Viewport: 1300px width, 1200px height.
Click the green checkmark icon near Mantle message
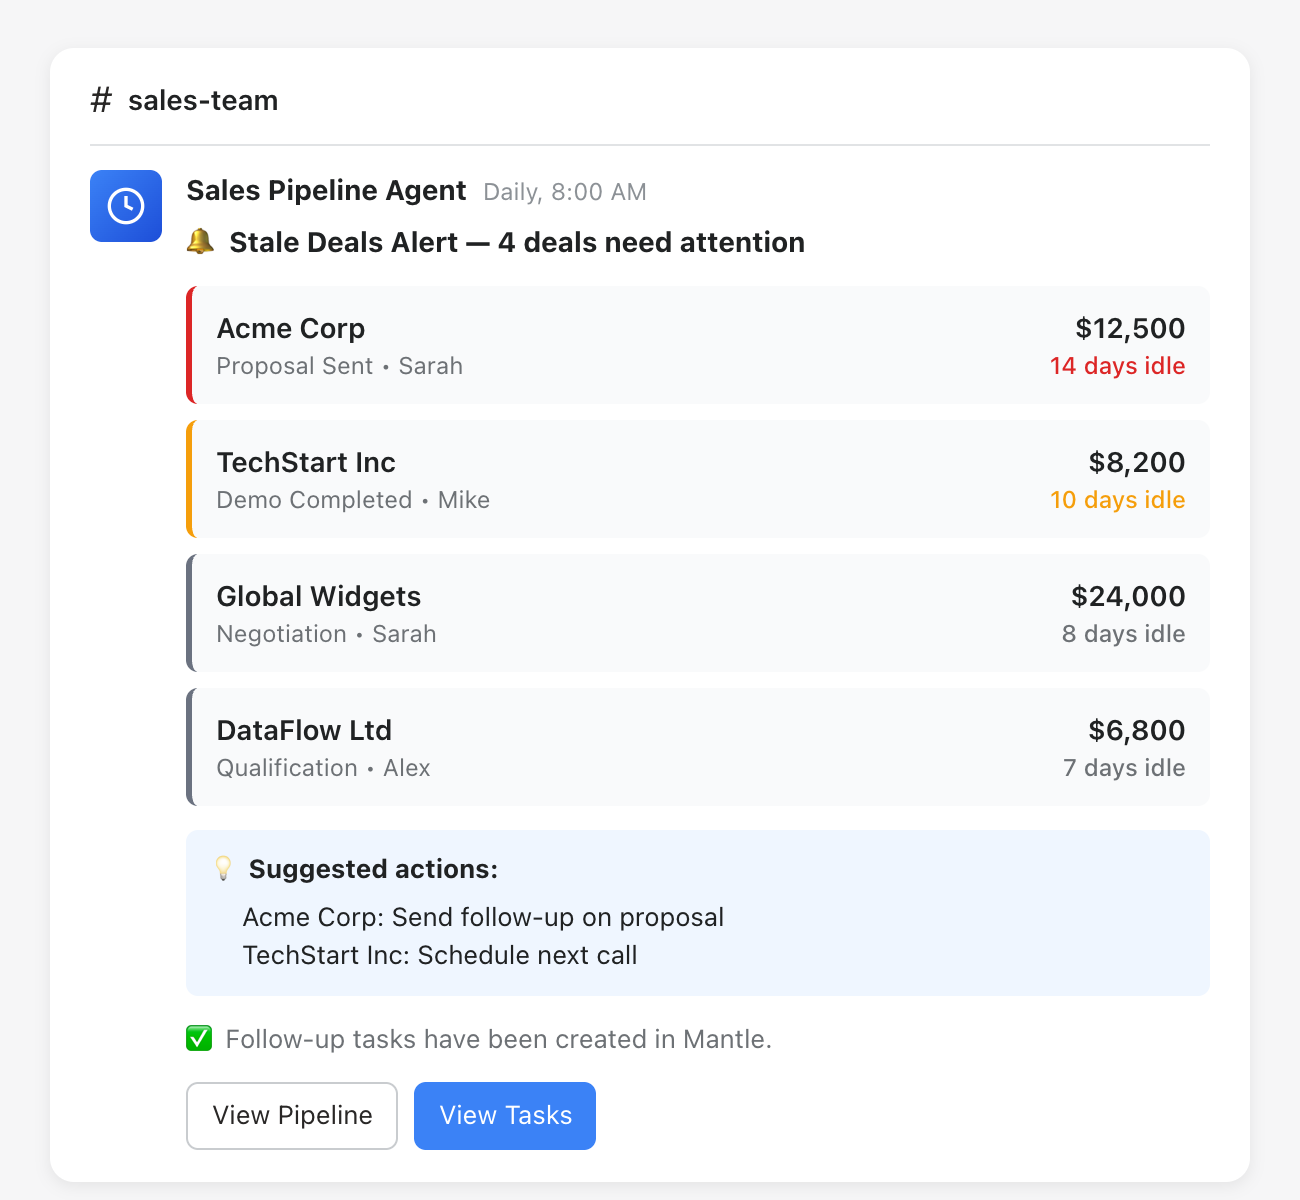[199, 1039]
